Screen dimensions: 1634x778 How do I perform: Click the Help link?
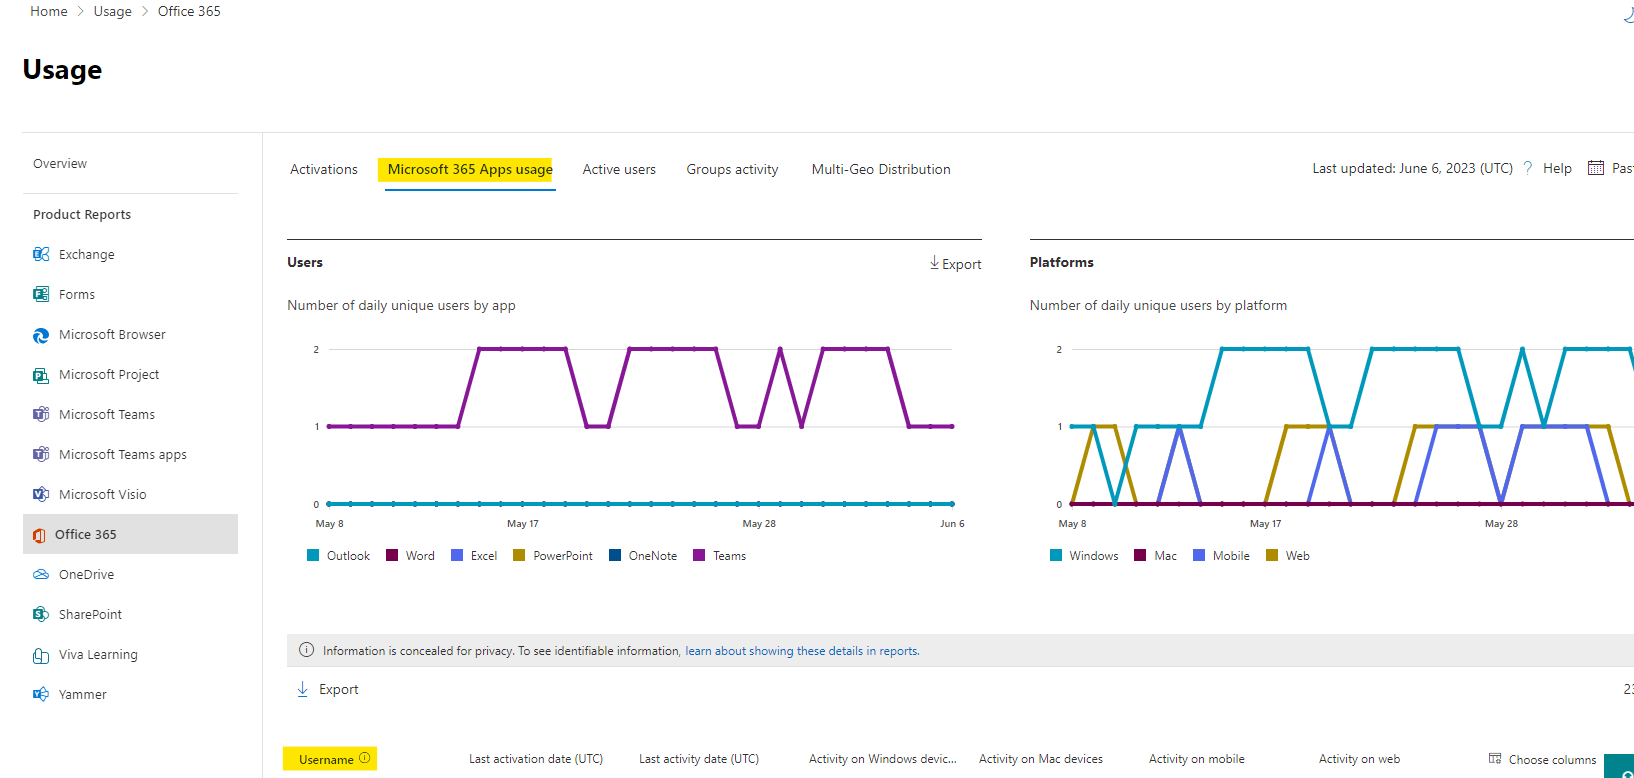click(x=1557, y=168)
